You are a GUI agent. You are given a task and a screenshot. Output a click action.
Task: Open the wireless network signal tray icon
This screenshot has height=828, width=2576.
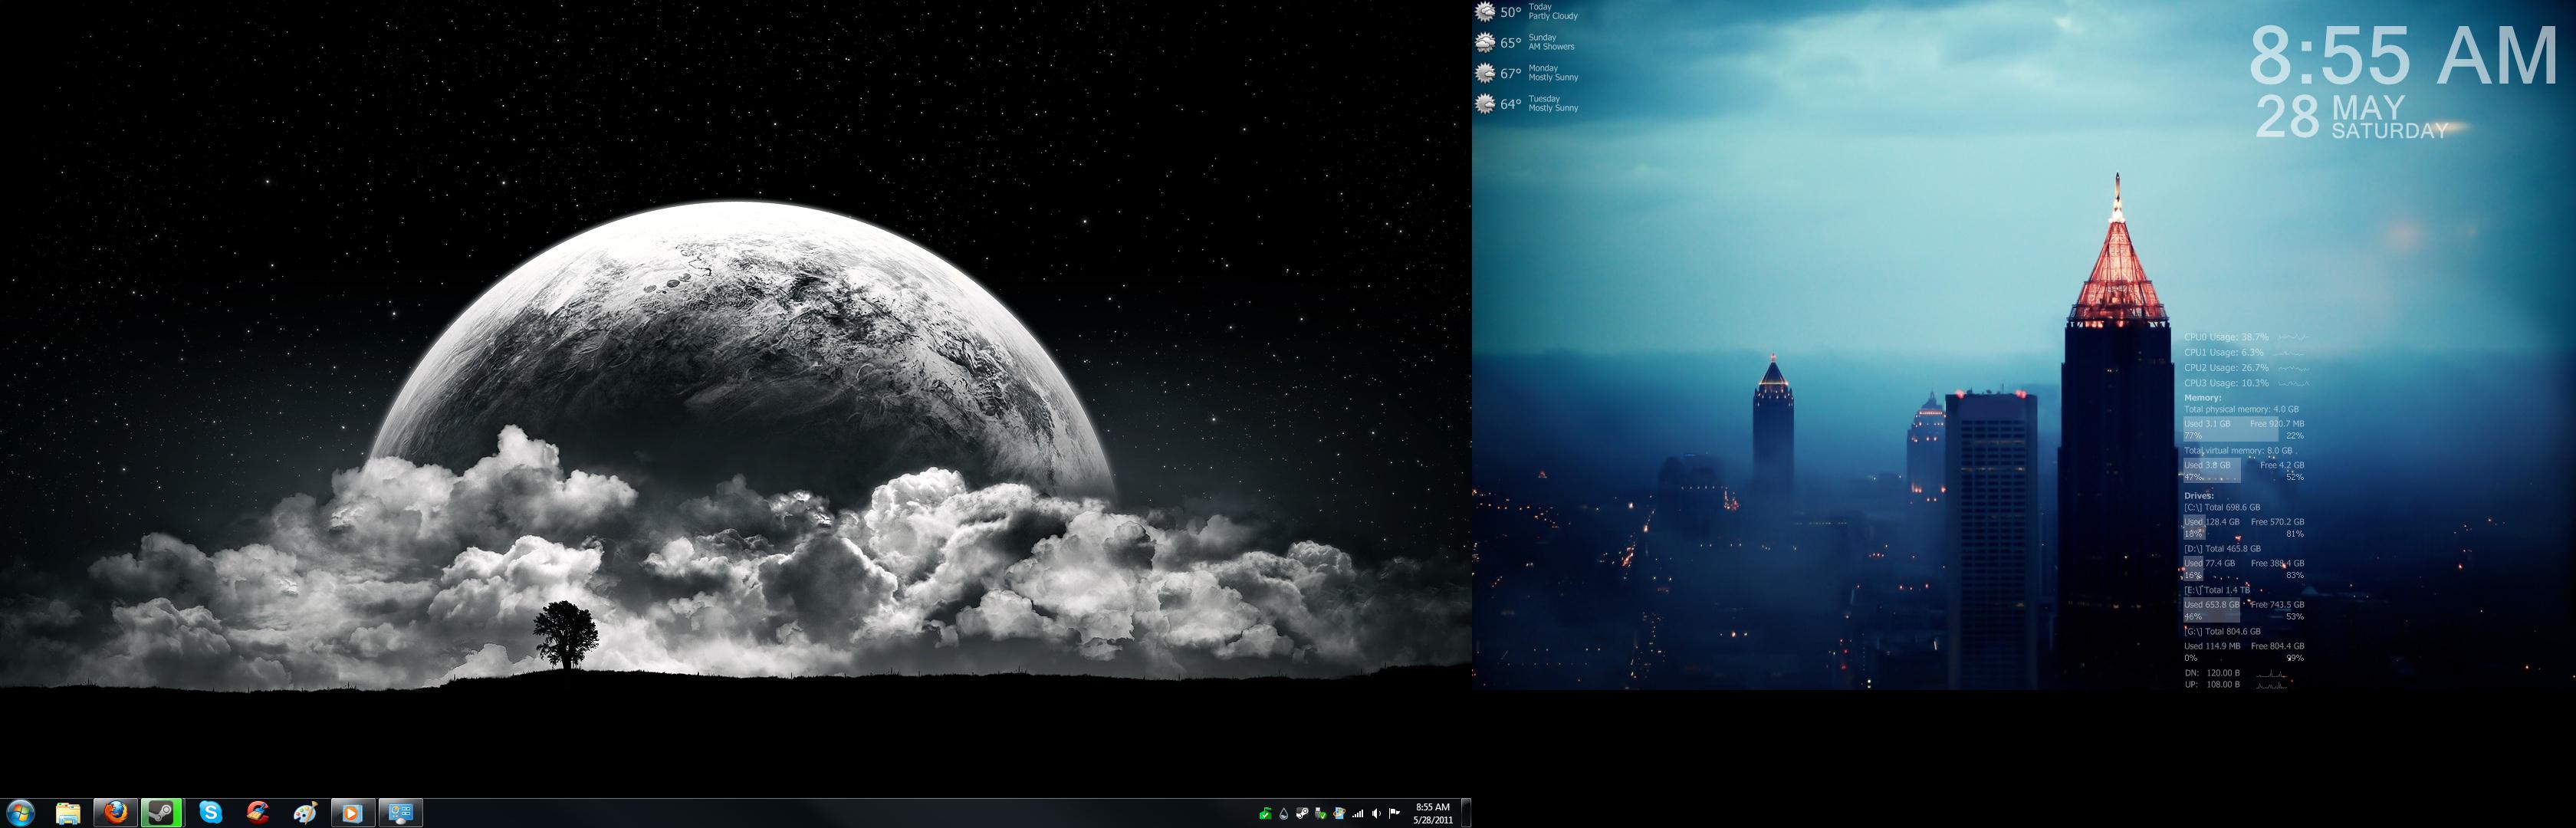[1358, 814]
